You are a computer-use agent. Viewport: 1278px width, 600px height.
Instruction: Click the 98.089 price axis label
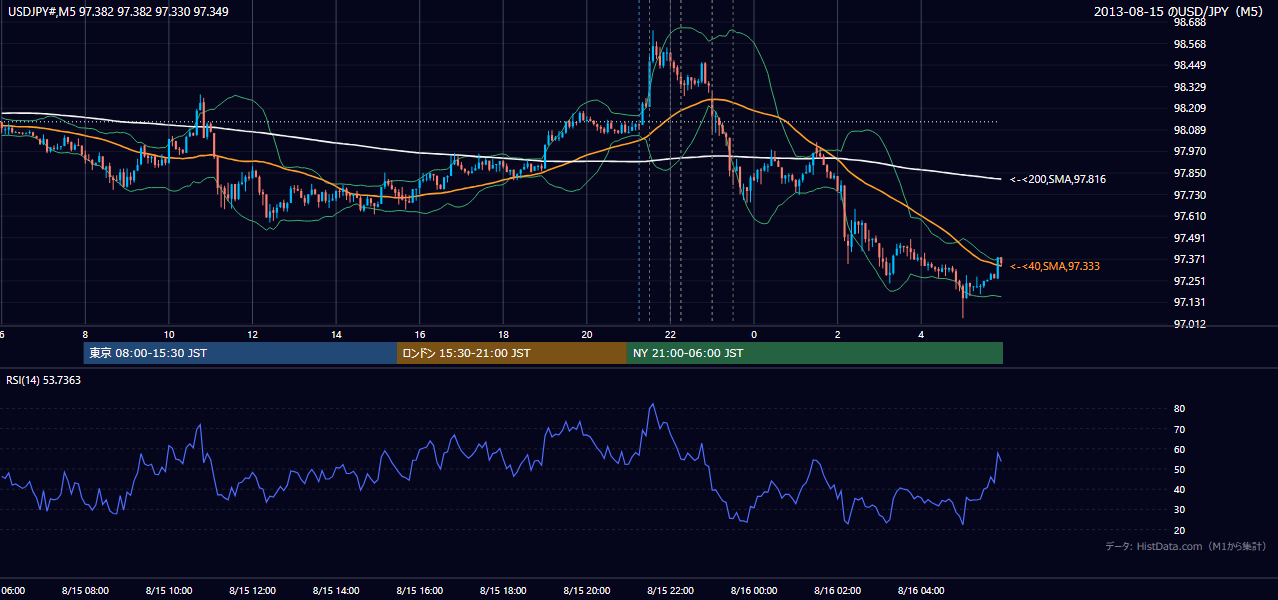pyautogui.click(x=1190, y=130)
